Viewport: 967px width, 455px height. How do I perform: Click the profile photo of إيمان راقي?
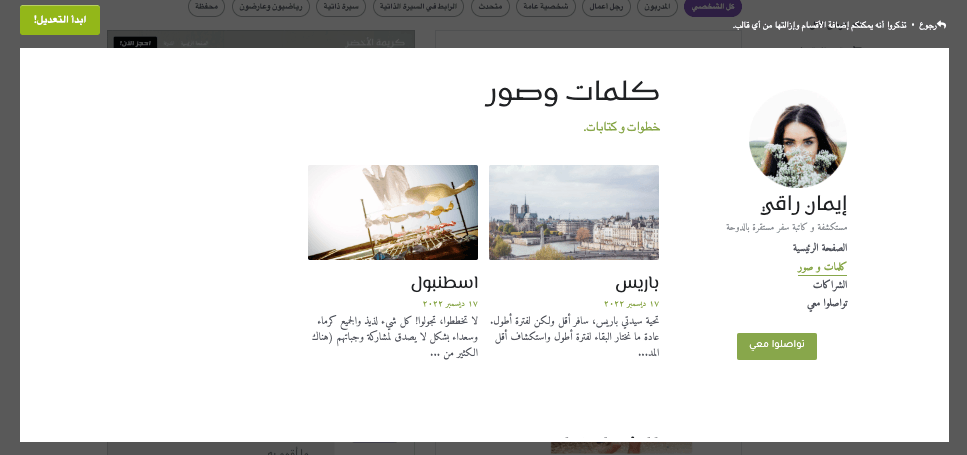click(798, 139)
